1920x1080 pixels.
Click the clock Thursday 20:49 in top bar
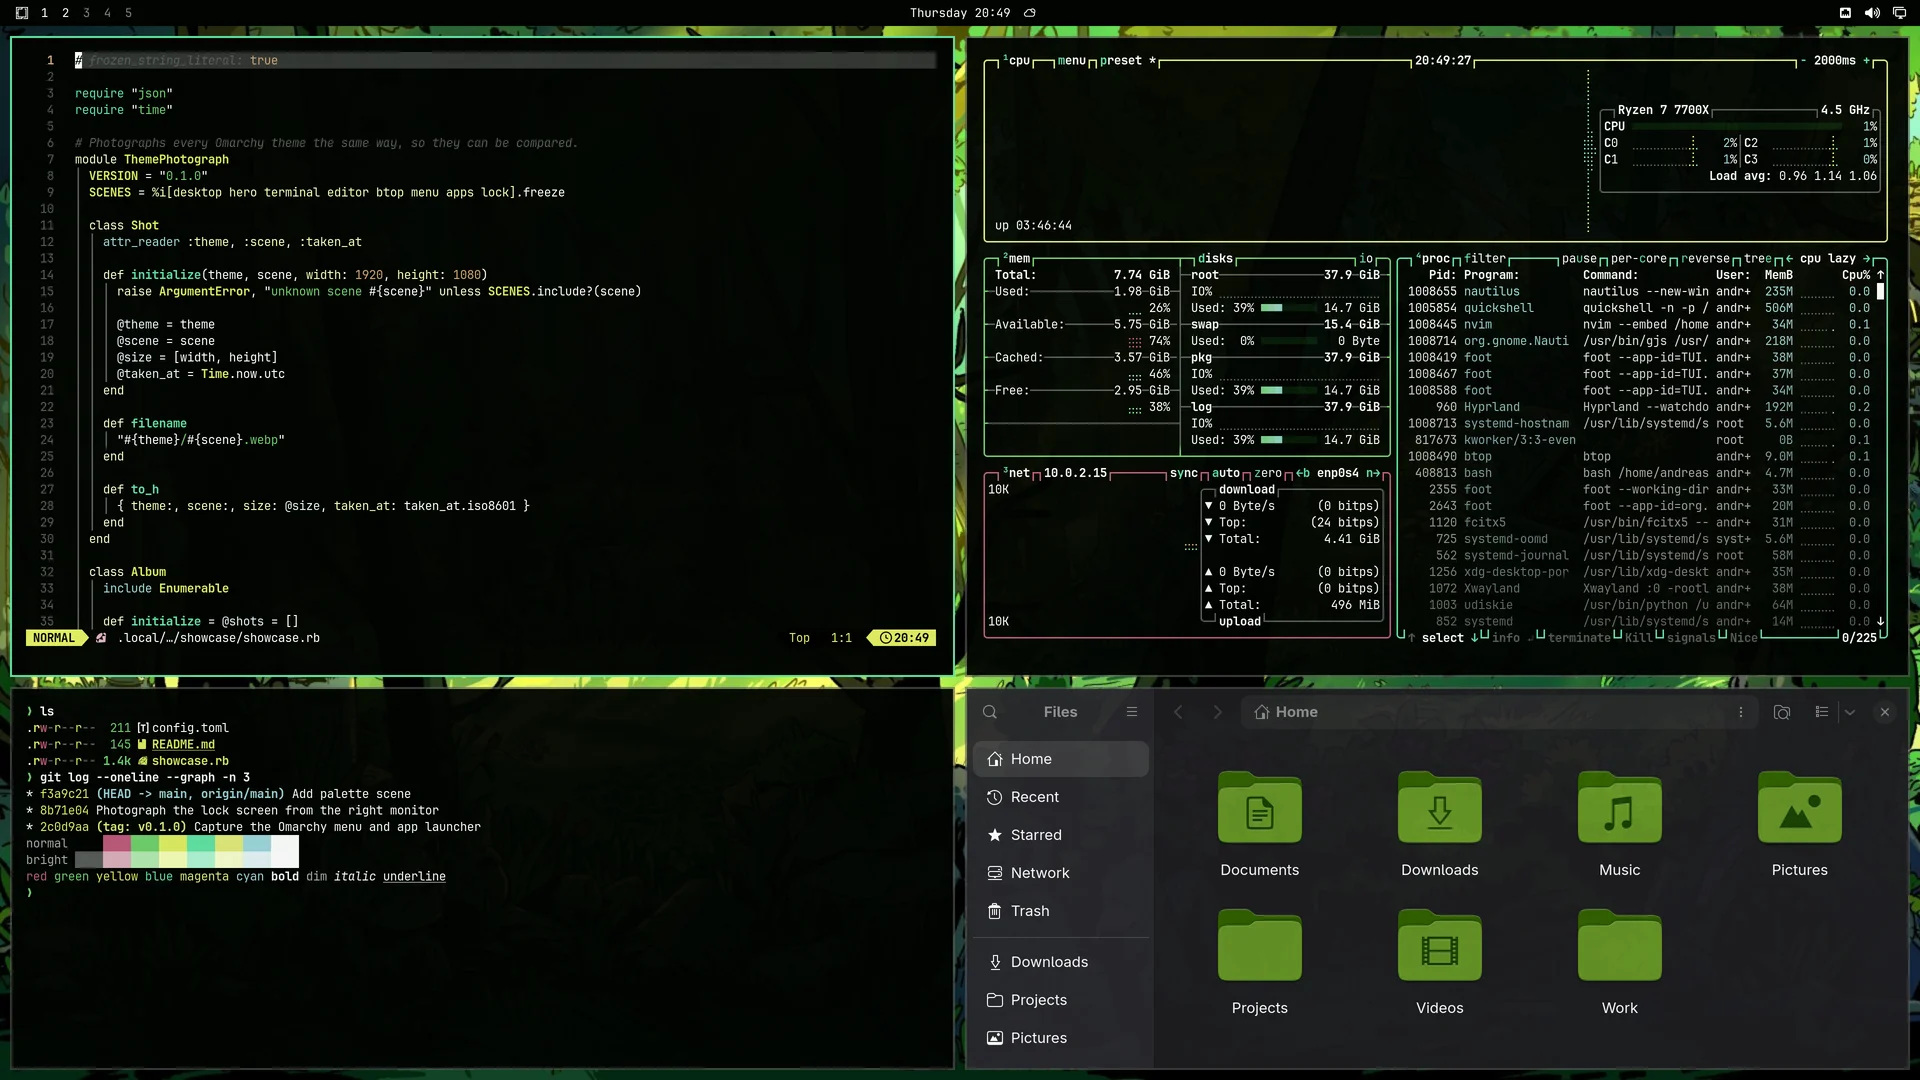tap(959, 13)
